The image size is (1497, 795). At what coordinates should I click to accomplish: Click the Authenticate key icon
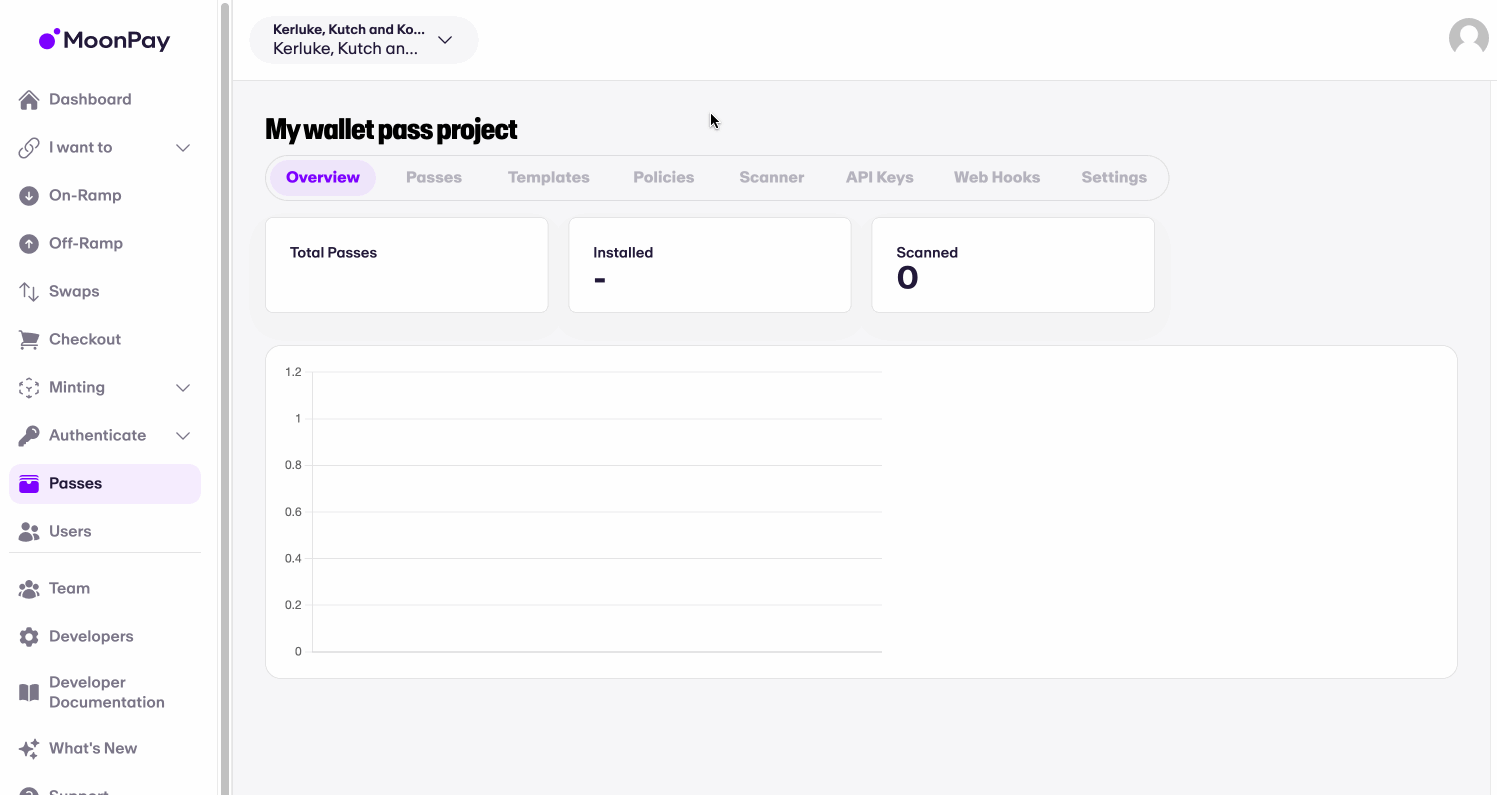point(29,436)
